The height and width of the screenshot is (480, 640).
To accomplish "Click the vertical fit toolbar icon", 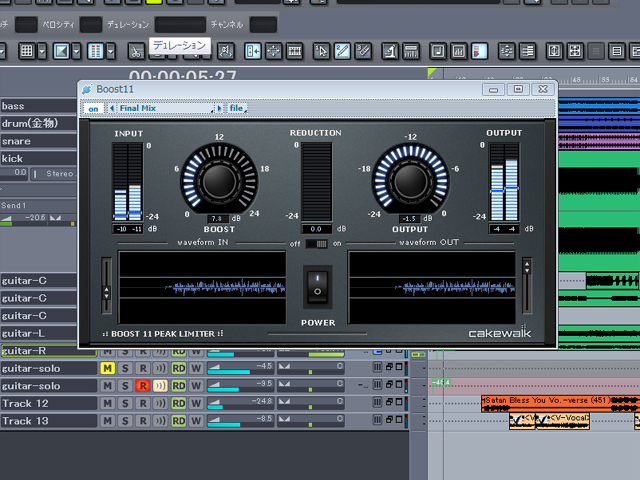I will click(554, 51).
